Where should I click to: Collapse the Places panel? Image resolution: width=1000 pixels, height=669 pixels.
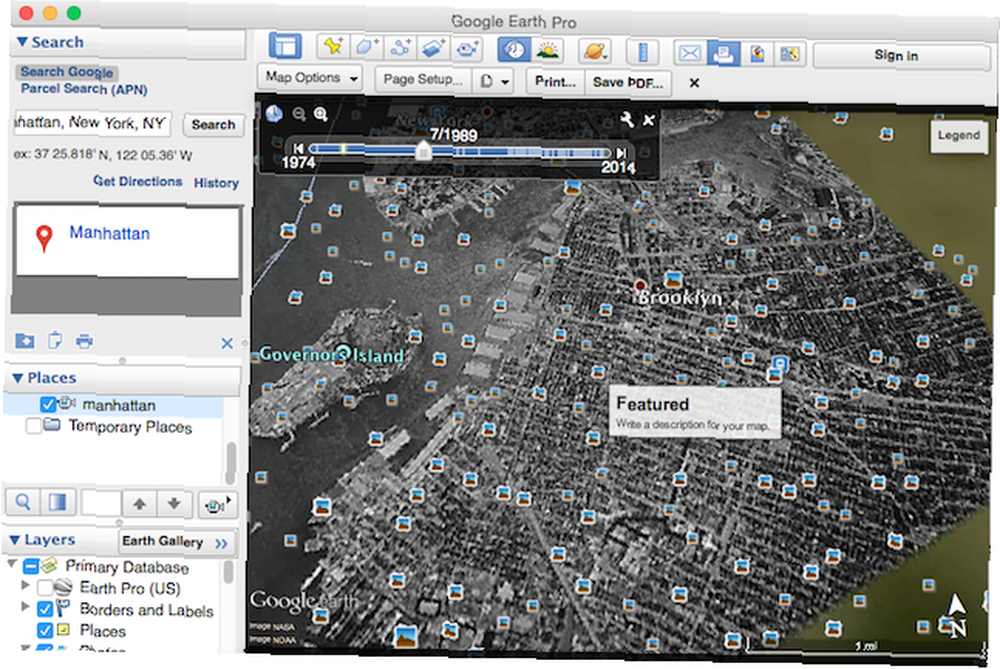coord(18,378)
